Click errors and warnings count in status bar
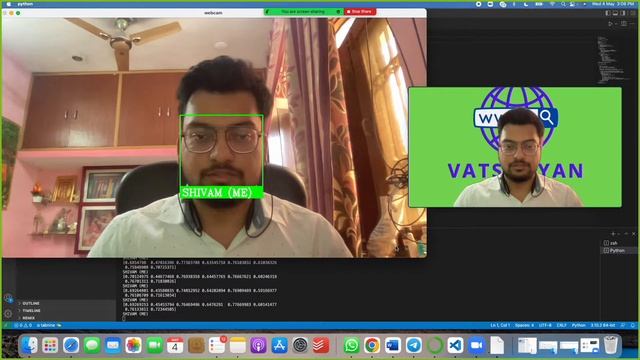This screenshot has width=640, height=360. click(x=23, y=325)
